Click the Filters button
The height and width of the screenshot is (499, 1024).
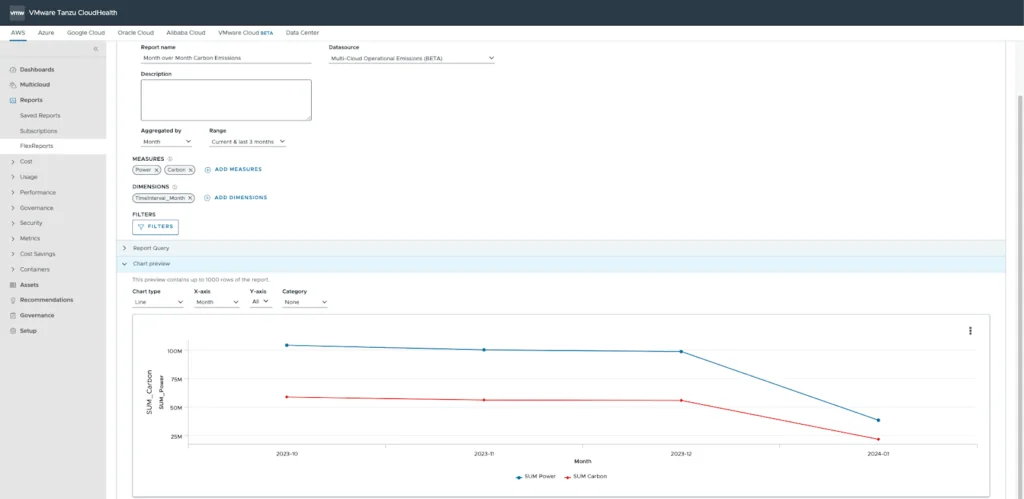[x=155, y=227]
